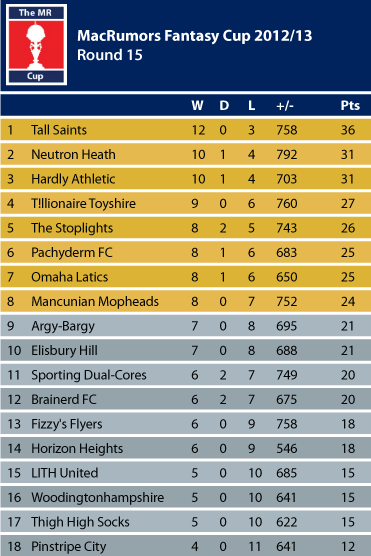Click the D column header

224,106
